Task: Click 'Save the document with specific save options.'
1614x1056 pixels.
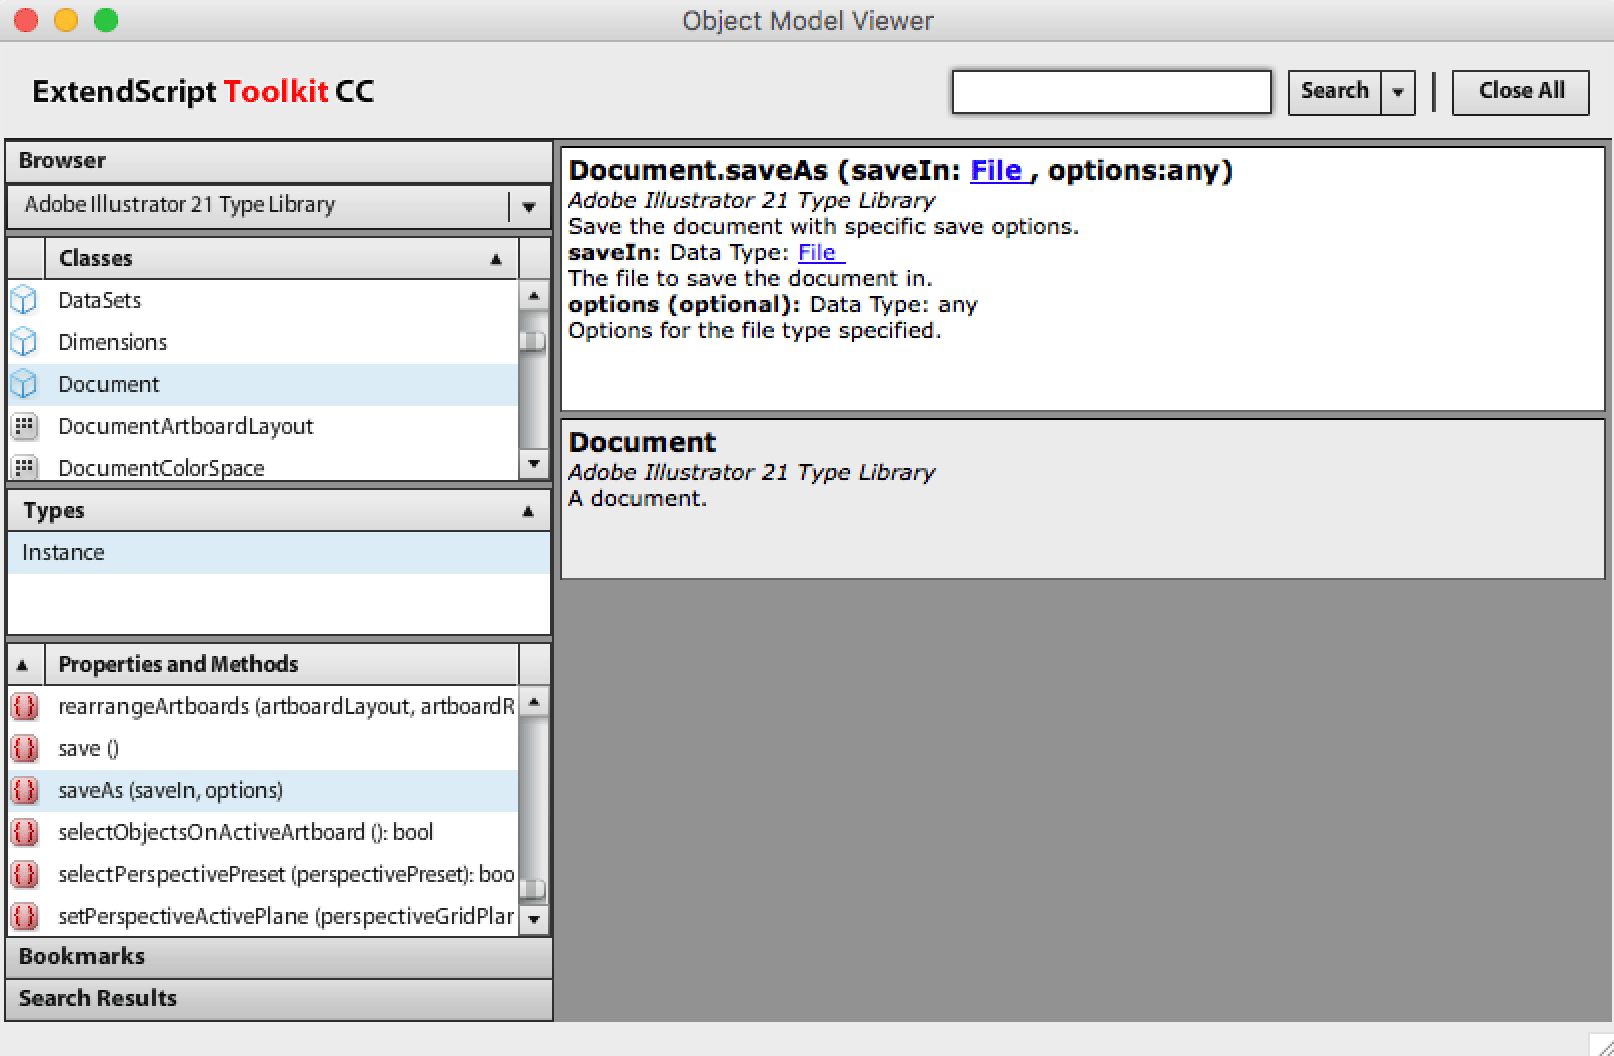Action: point(823,227)
